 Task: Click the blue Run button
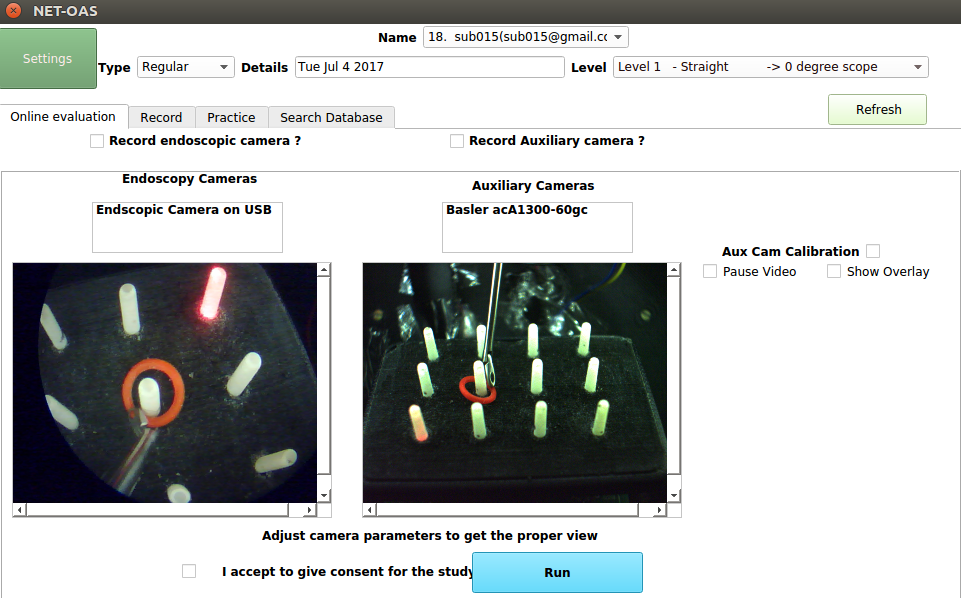557,572
